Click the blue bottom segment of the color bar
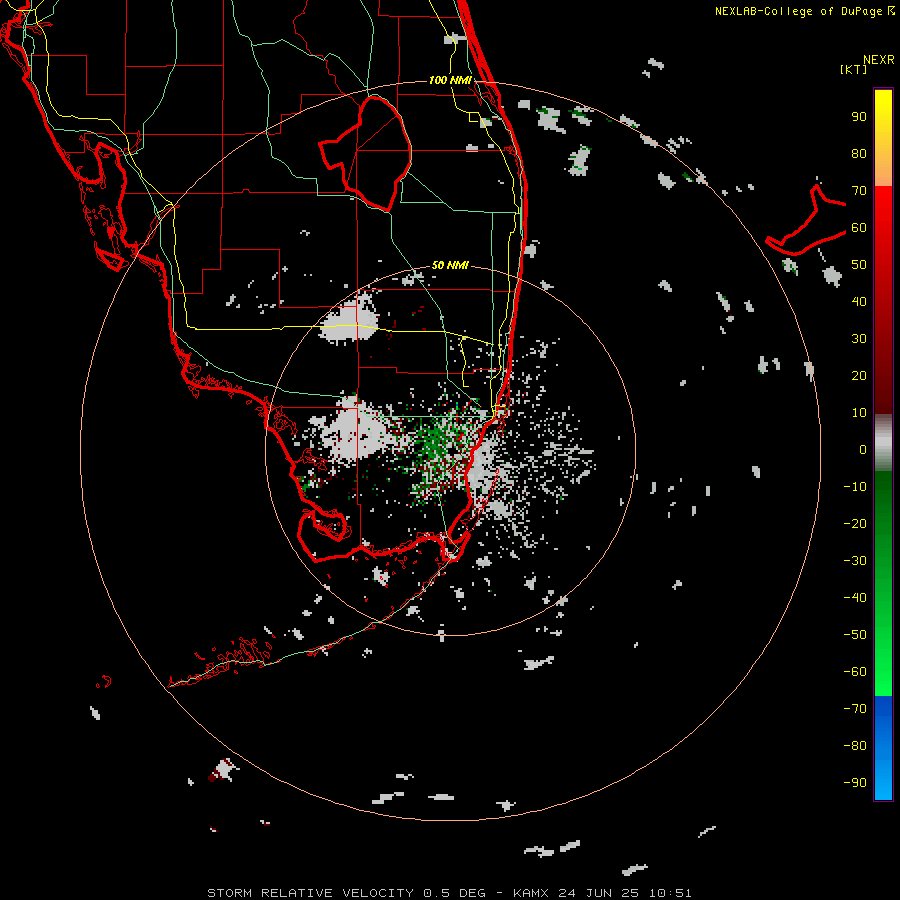 pos(883,748)
